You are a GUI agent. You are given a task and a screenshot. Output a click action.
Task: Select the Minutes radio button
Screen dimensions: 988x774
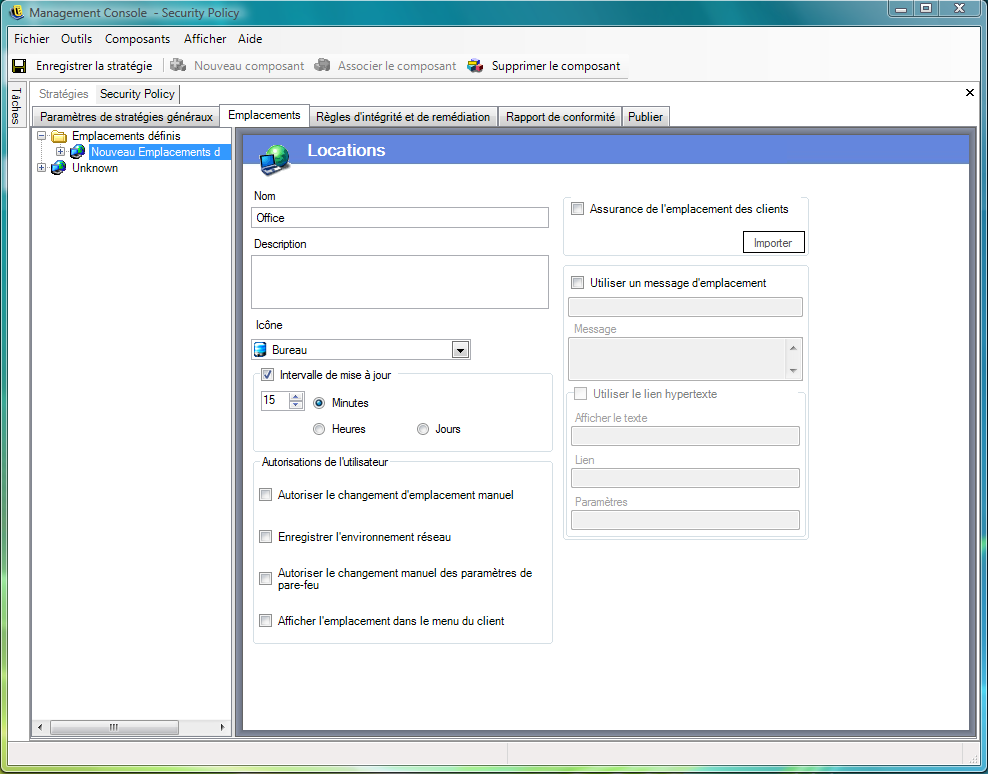319,403
